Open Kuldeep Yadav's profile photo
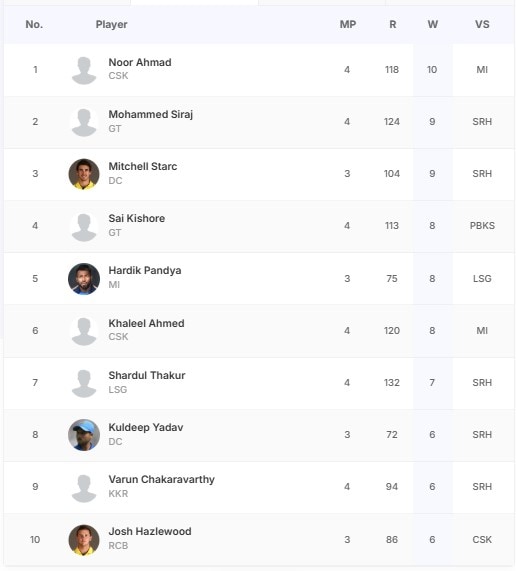The width and height of the screenshot is (516, 571). pos(84,435)
